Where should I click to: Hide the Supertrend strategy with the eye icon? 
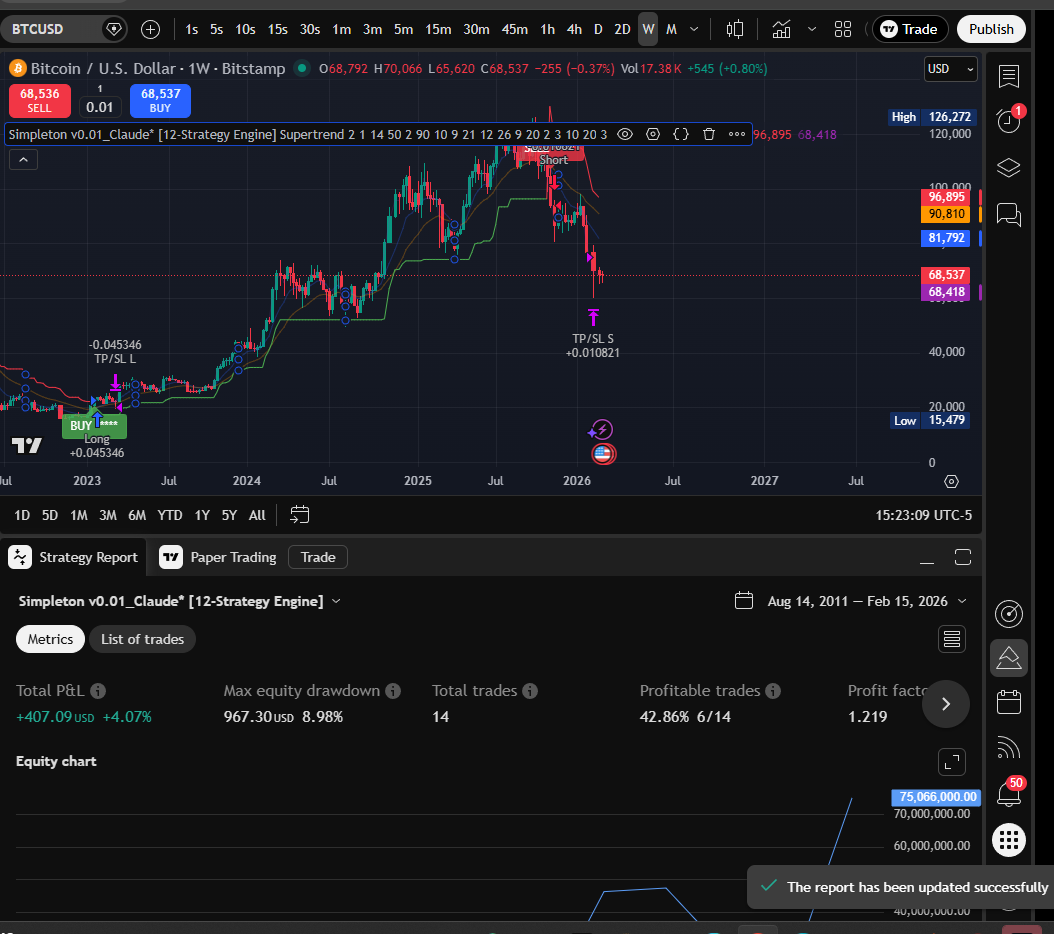pos(624,133)
